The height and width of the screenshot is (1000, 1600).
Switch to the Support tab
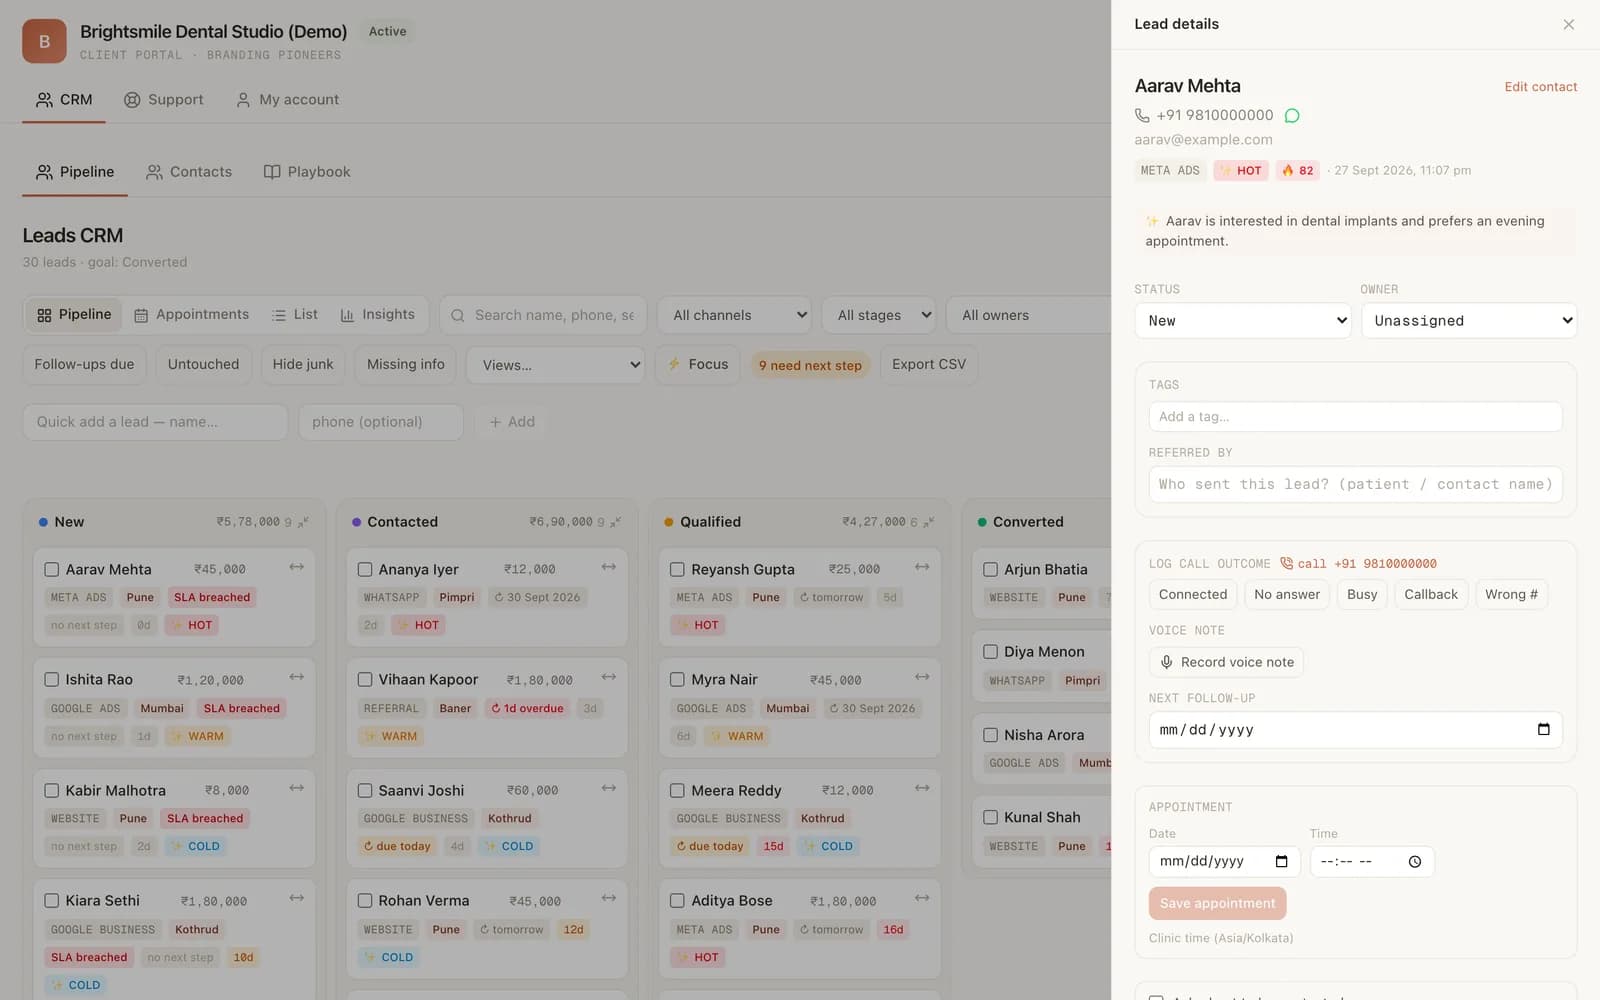pos(164,100)
